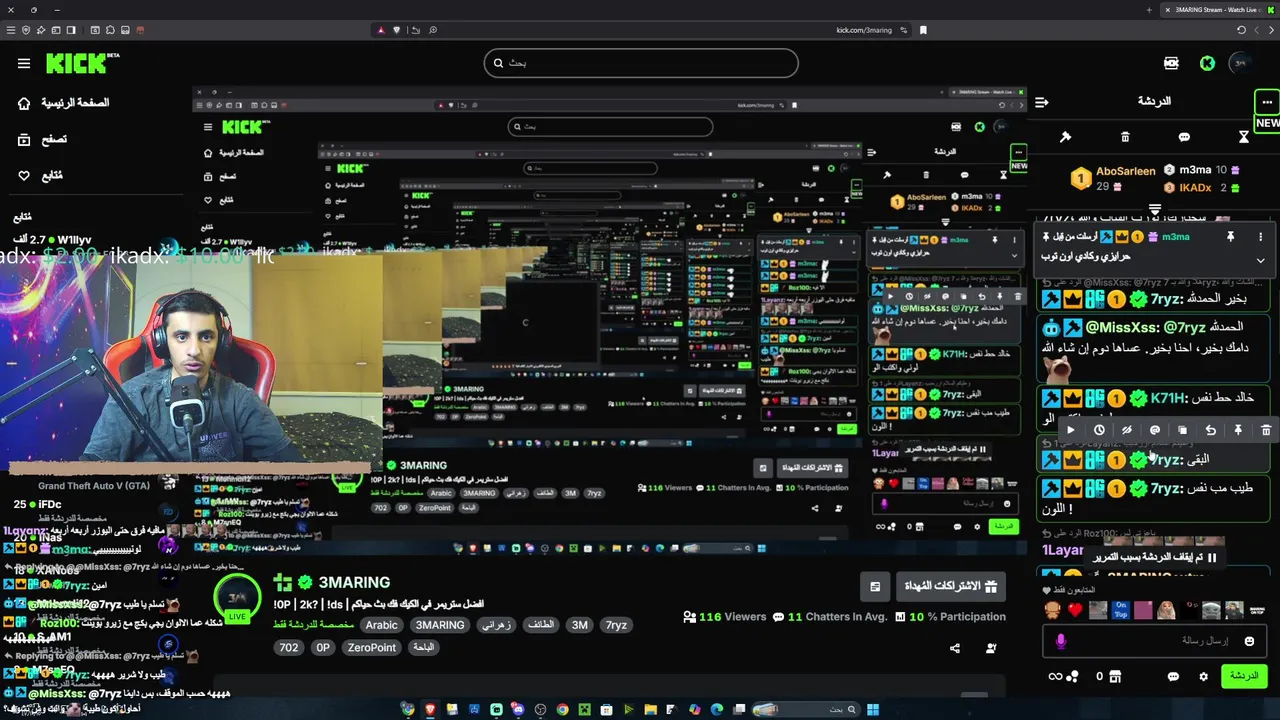The height and width of the screenshot is (720, 1280).
Task: Click the pin icon in message action bar
Action: pos(1238,430)
